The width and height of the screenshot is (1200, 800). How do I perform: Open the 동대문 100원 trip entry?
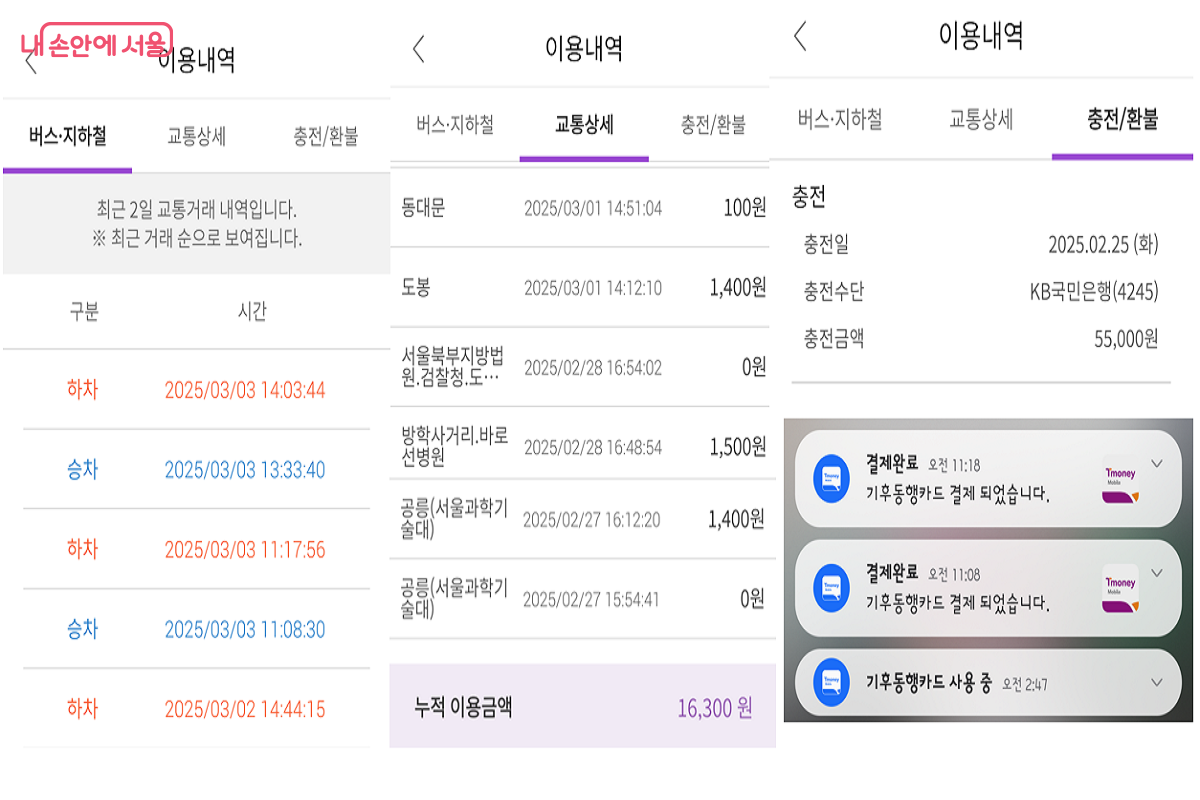(x=582, y=208)
